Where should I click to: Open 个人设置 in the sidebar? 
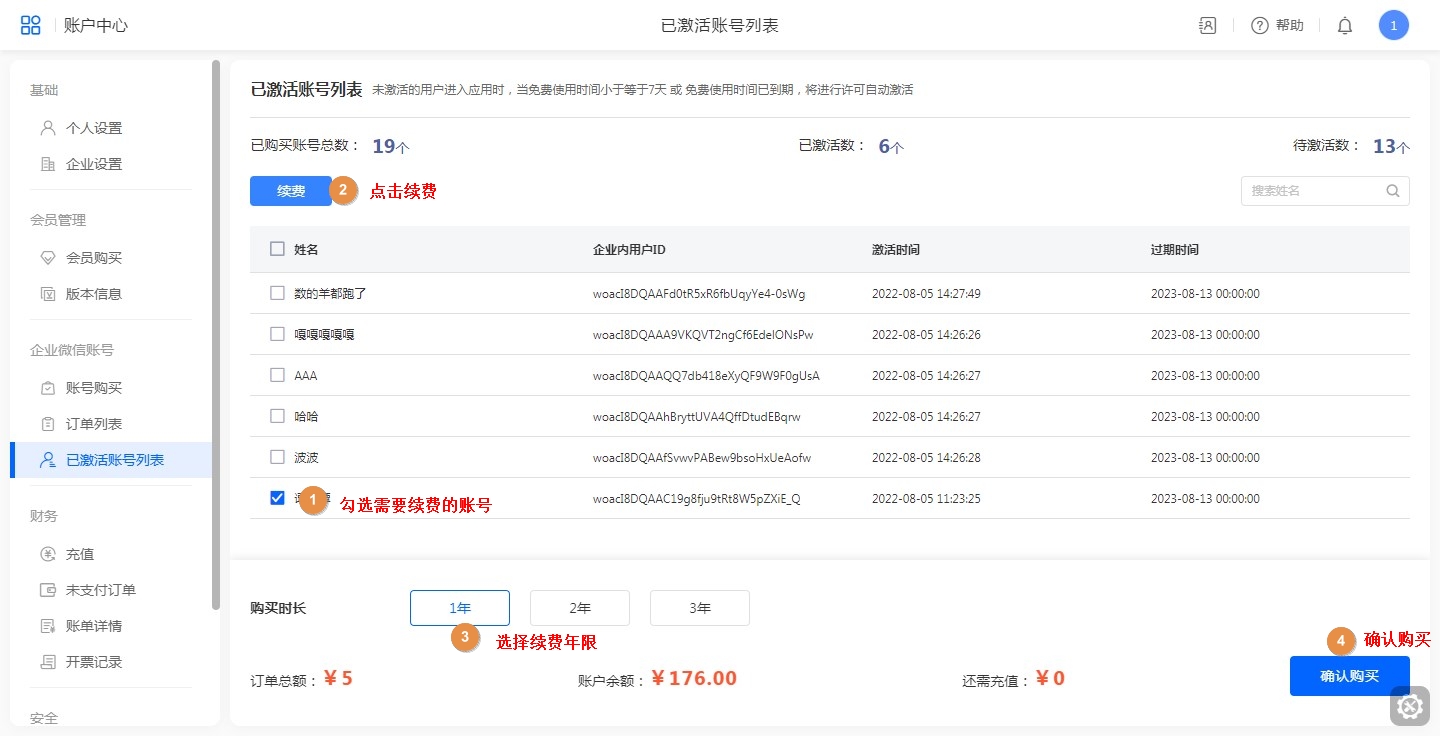(93, 128)
